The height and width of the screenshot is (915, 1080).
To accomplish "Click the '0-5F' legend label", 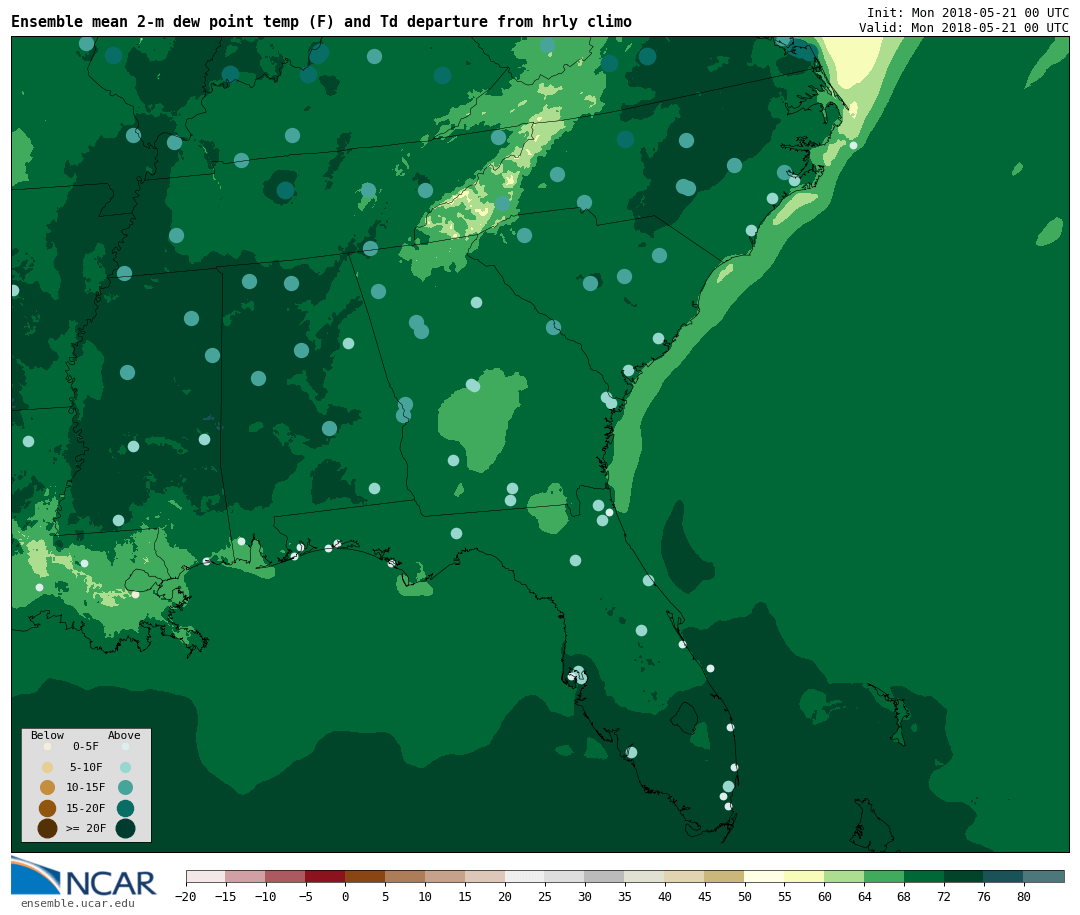I will pyautogui.click(x=86, y=746).
